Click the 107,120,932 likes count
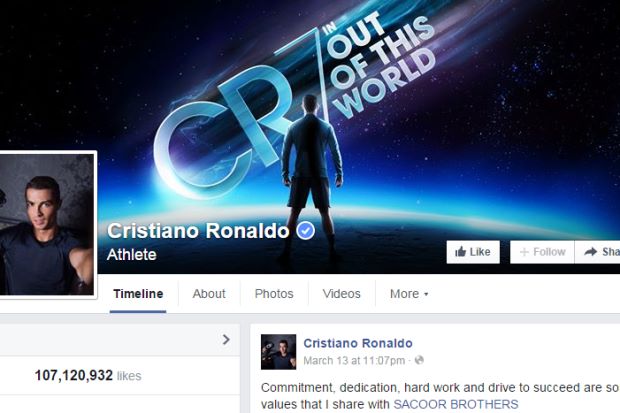The image size is (620, 413). pos(88,375)
